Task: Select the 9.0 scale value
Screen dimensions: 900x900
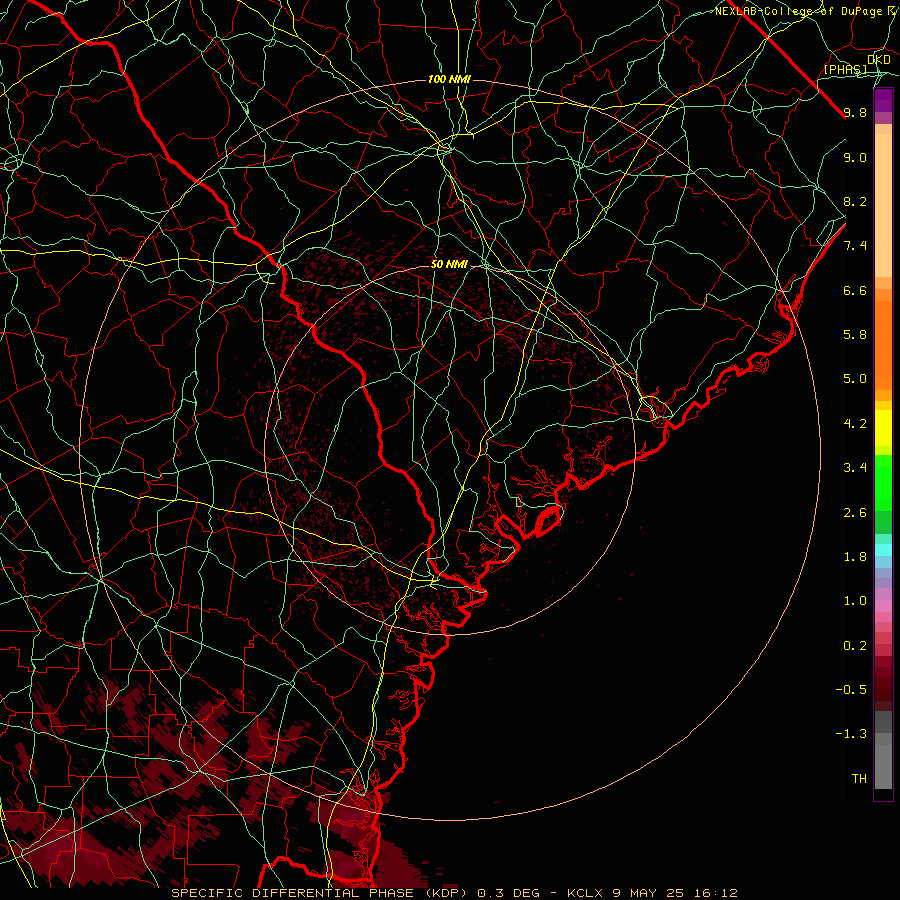Action: pyautogui.click(x=855, y=157)
